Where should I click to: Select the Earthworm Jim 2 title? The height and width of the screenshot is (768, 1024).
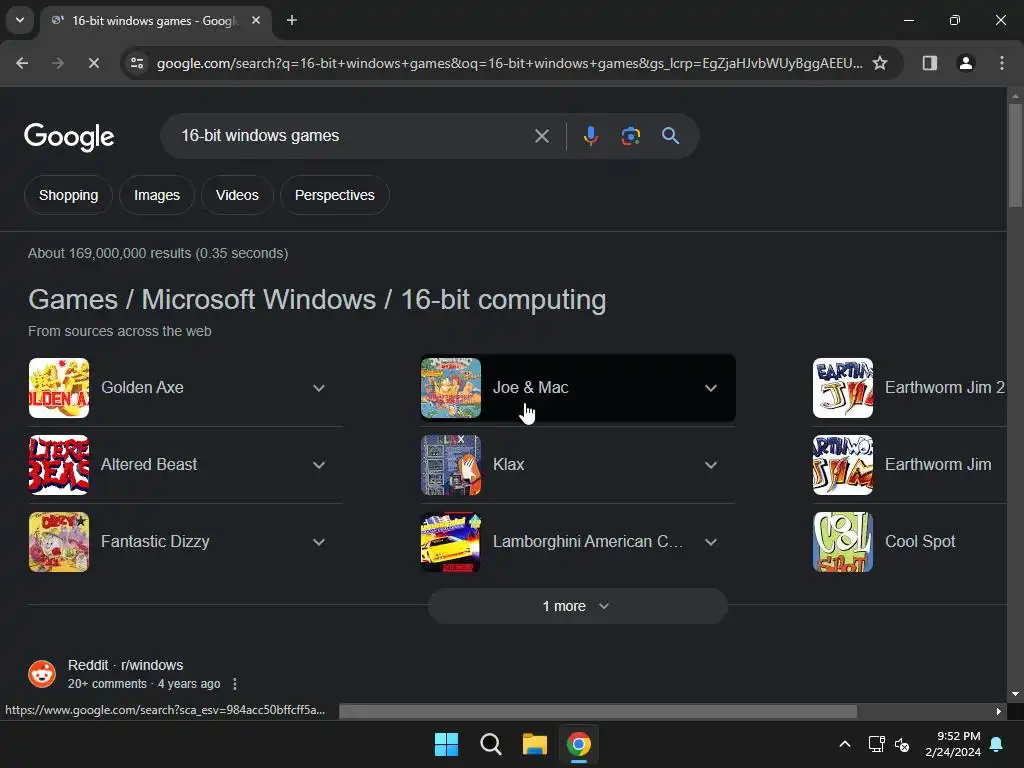tap(944, 387)
